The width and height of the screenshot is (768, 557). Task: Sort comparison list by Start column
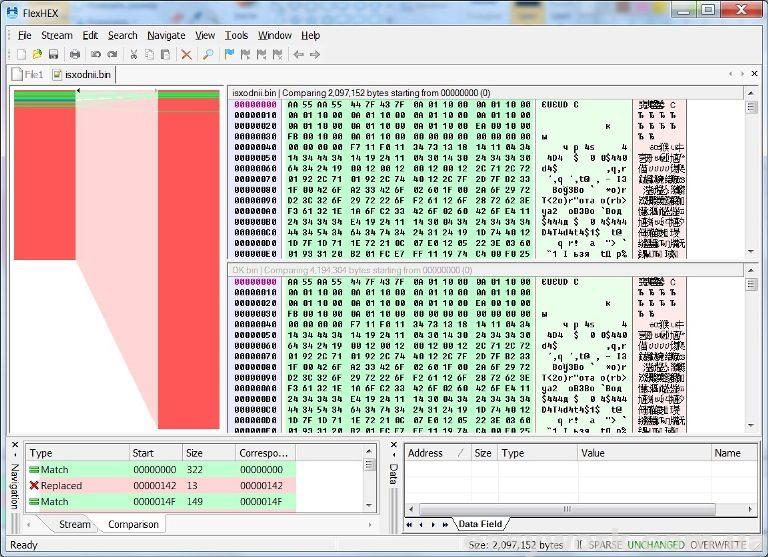click(155, 453)
